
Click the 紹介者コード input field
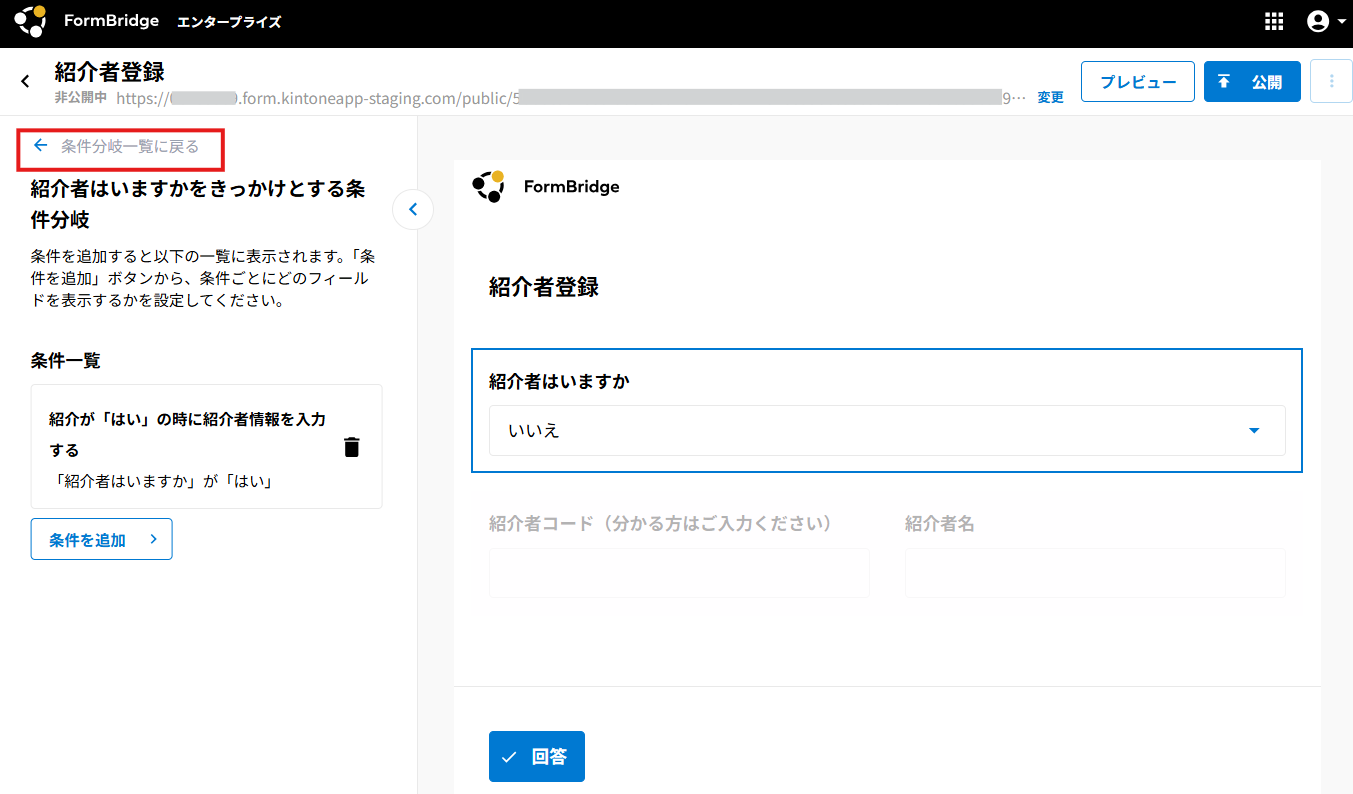[679, 573]
